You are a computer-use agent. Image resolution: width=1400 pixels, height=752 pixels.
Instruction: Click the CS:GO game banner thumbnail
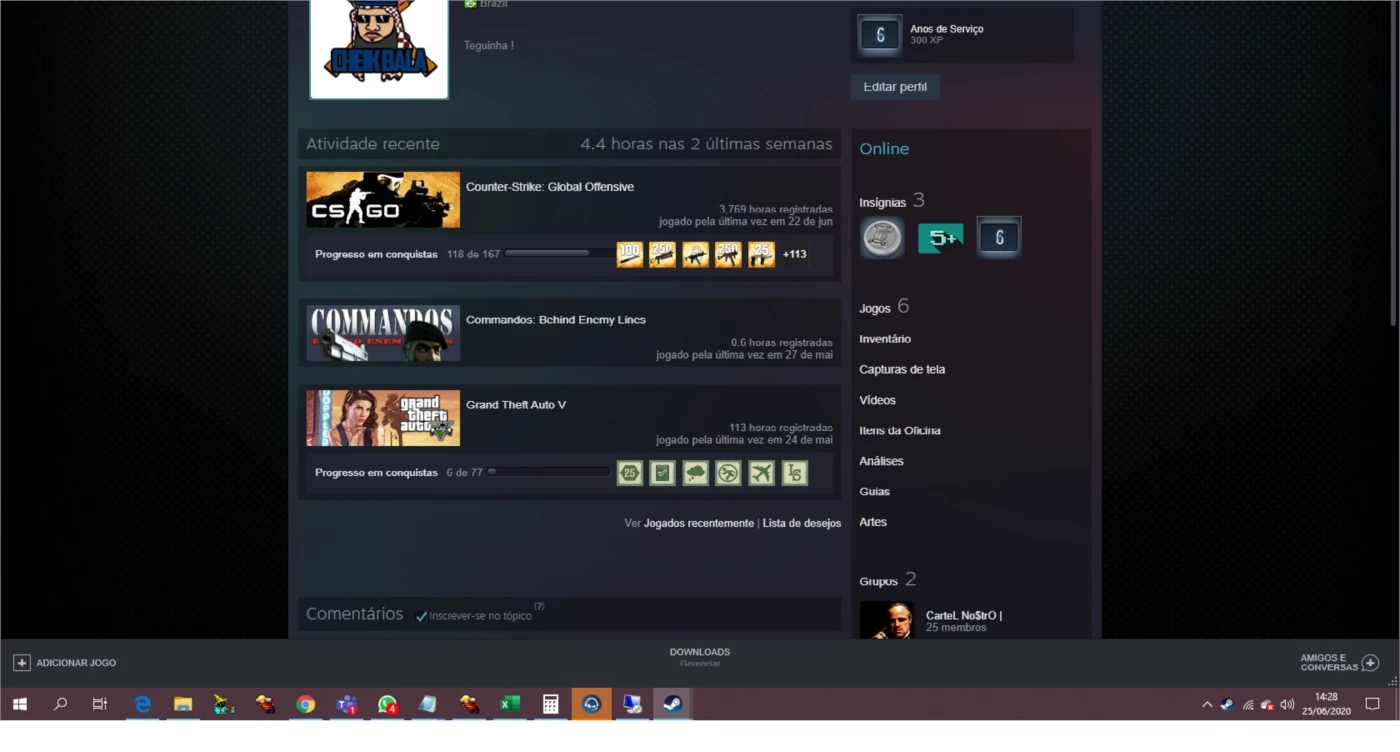(x=383, y=199)
